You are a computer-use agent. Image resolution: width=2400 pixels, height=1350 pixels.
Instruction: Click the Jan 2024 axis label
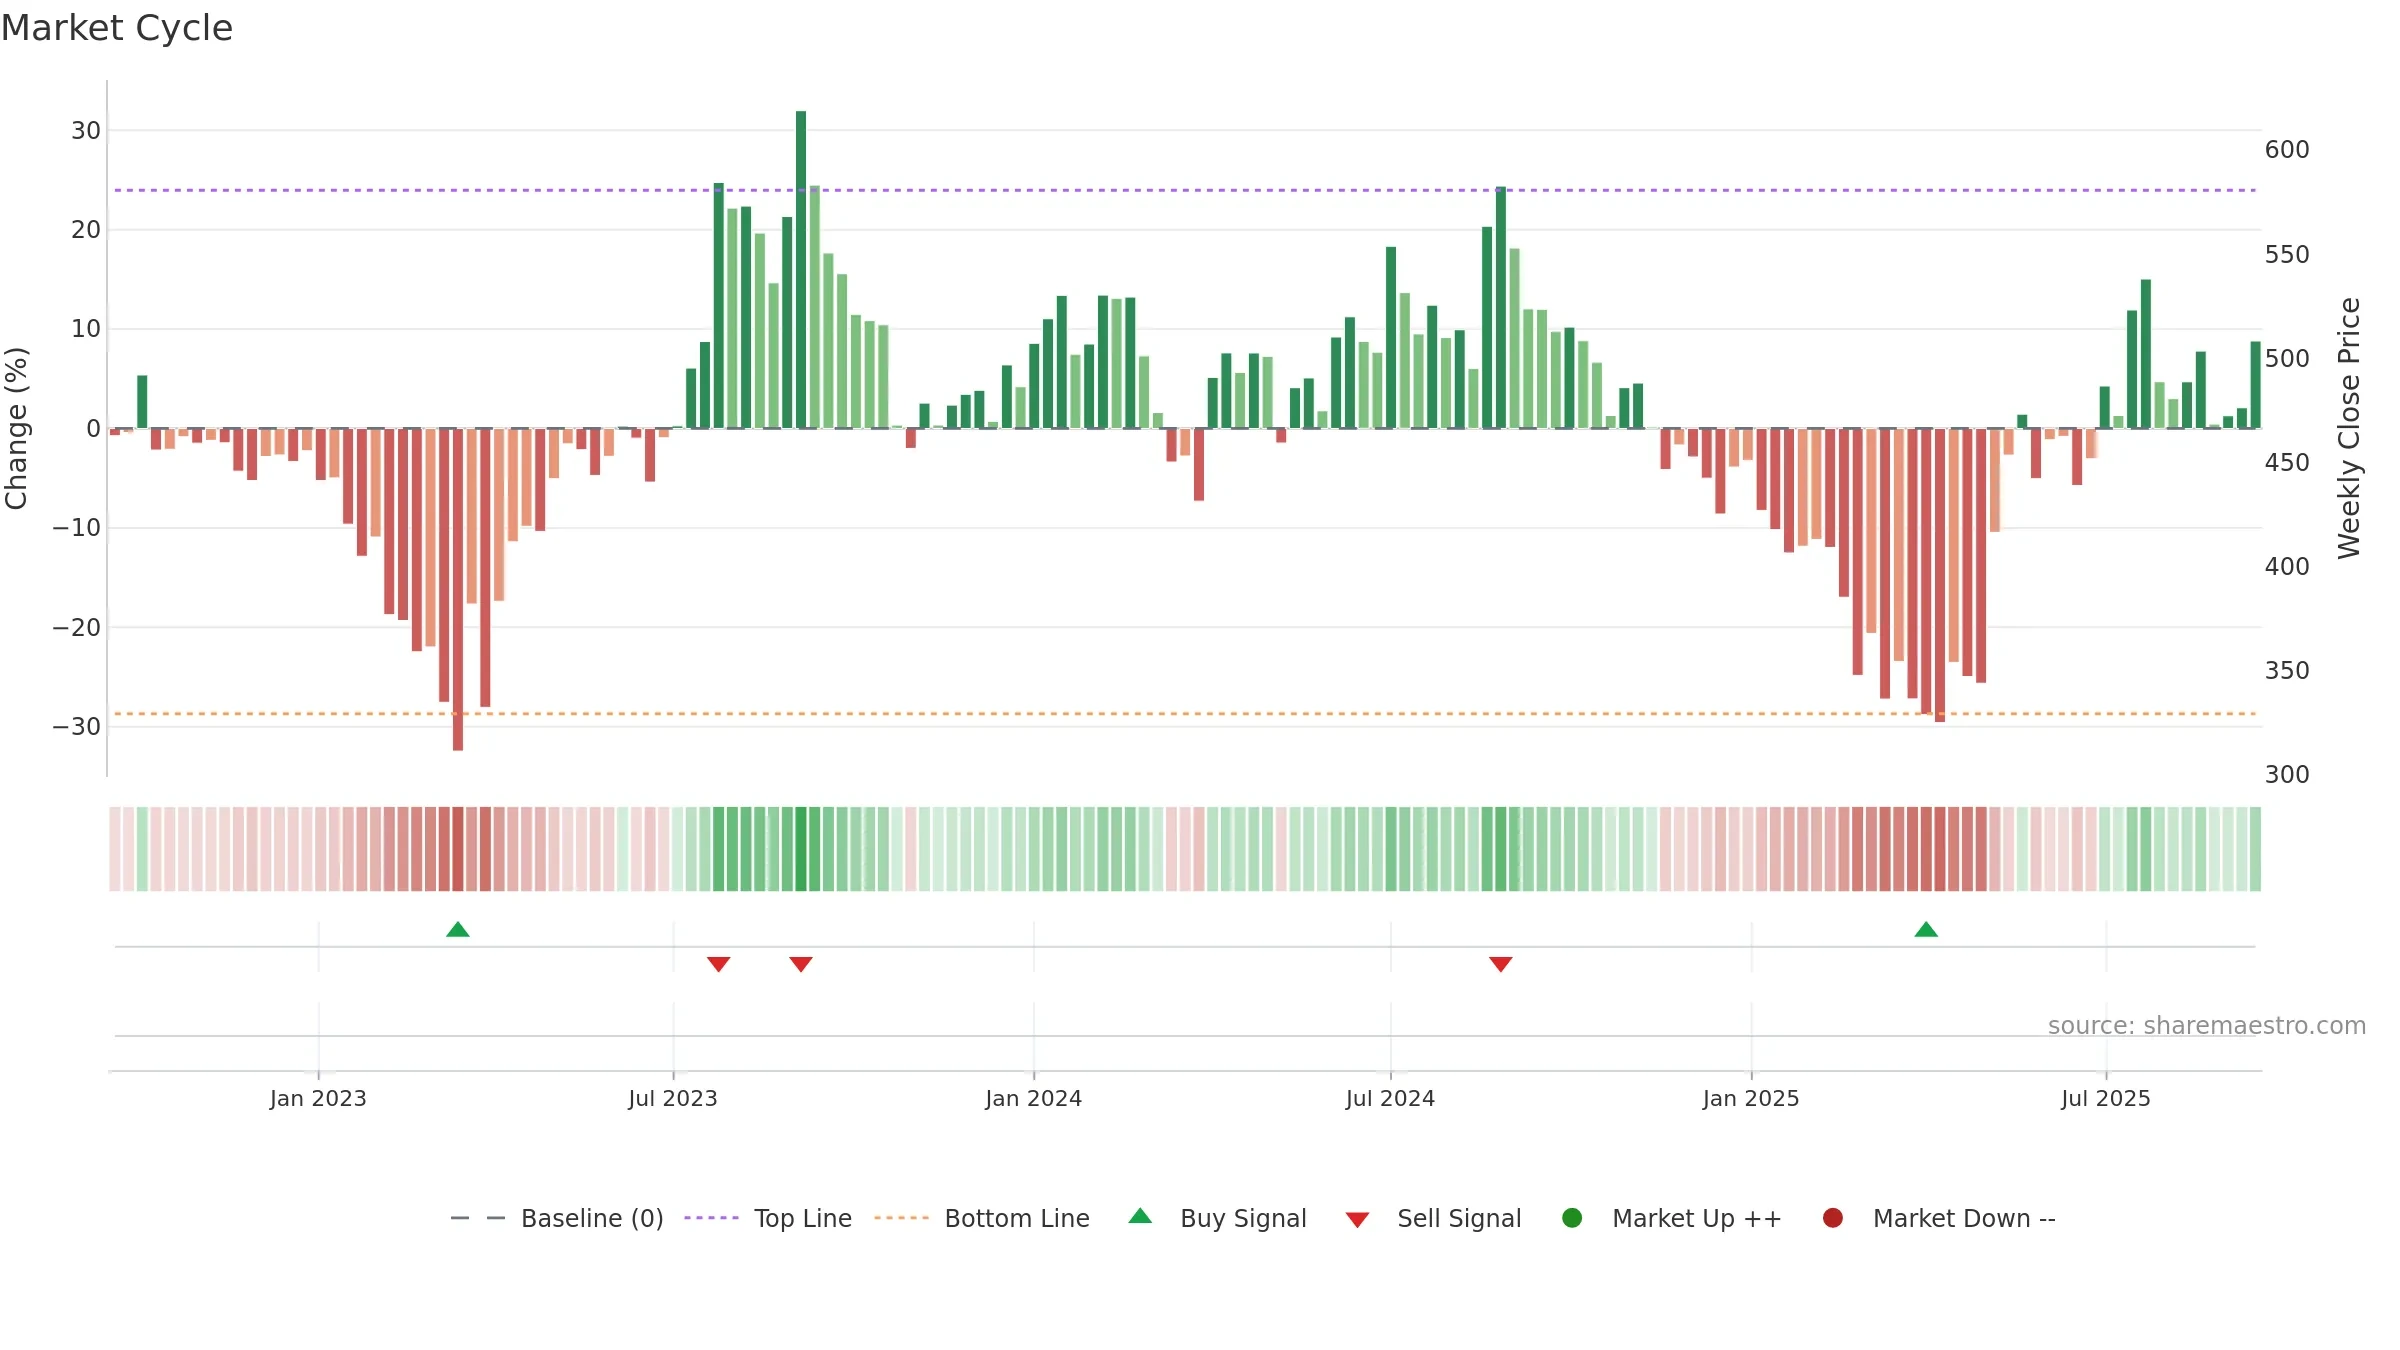pos(1034,1099)
